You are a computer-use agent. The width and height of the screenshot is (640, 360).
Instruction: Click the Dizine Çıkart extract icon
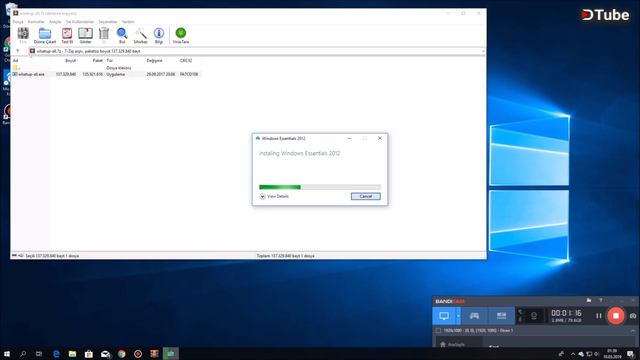45,36
